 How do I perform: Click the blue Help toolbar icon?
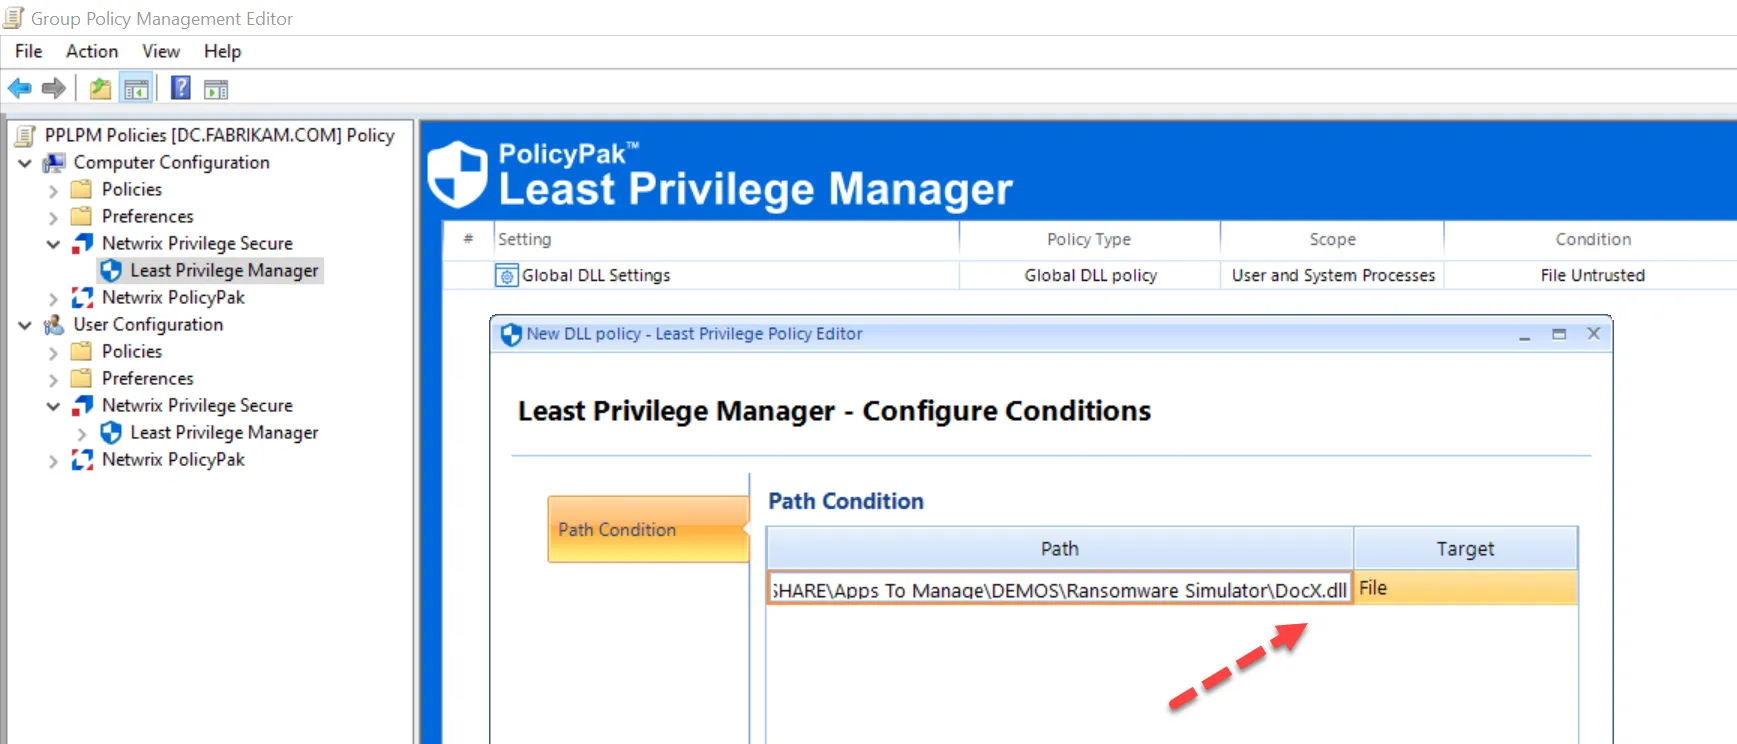click(180, 88)
